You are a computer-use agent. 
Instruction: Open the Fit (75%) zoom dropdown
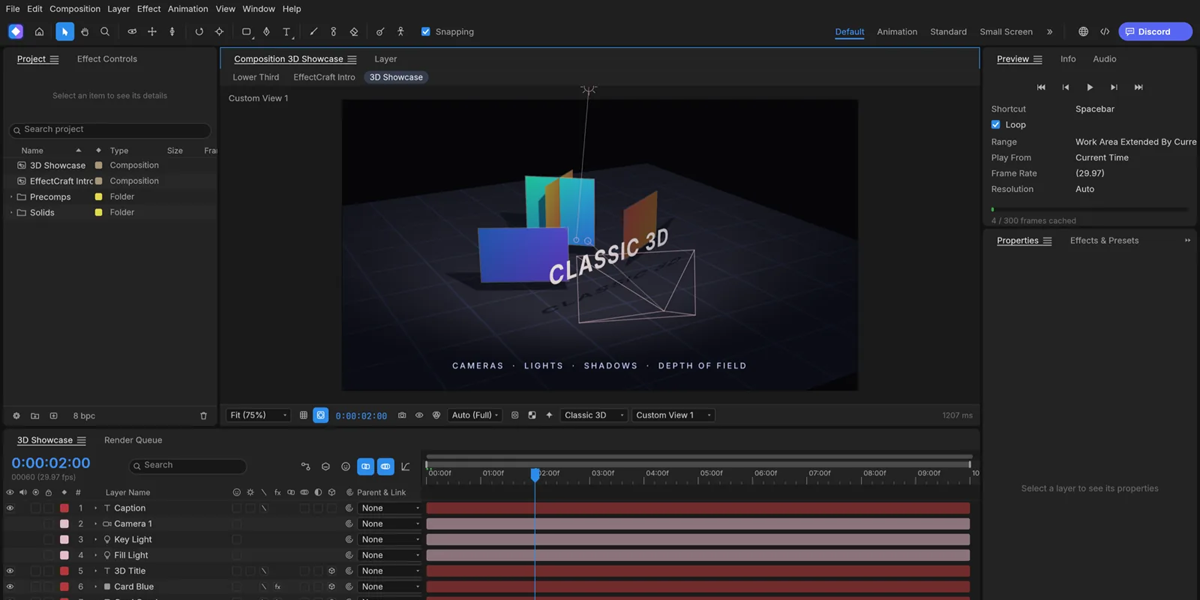tap(259, 415)
